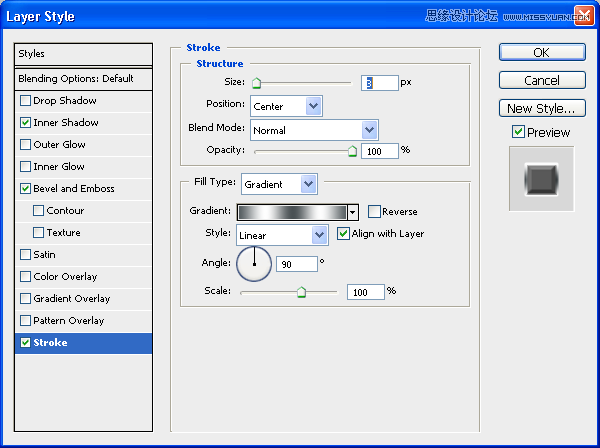
Task: Close the Layer Style dialog
Action: pos(584,16)
